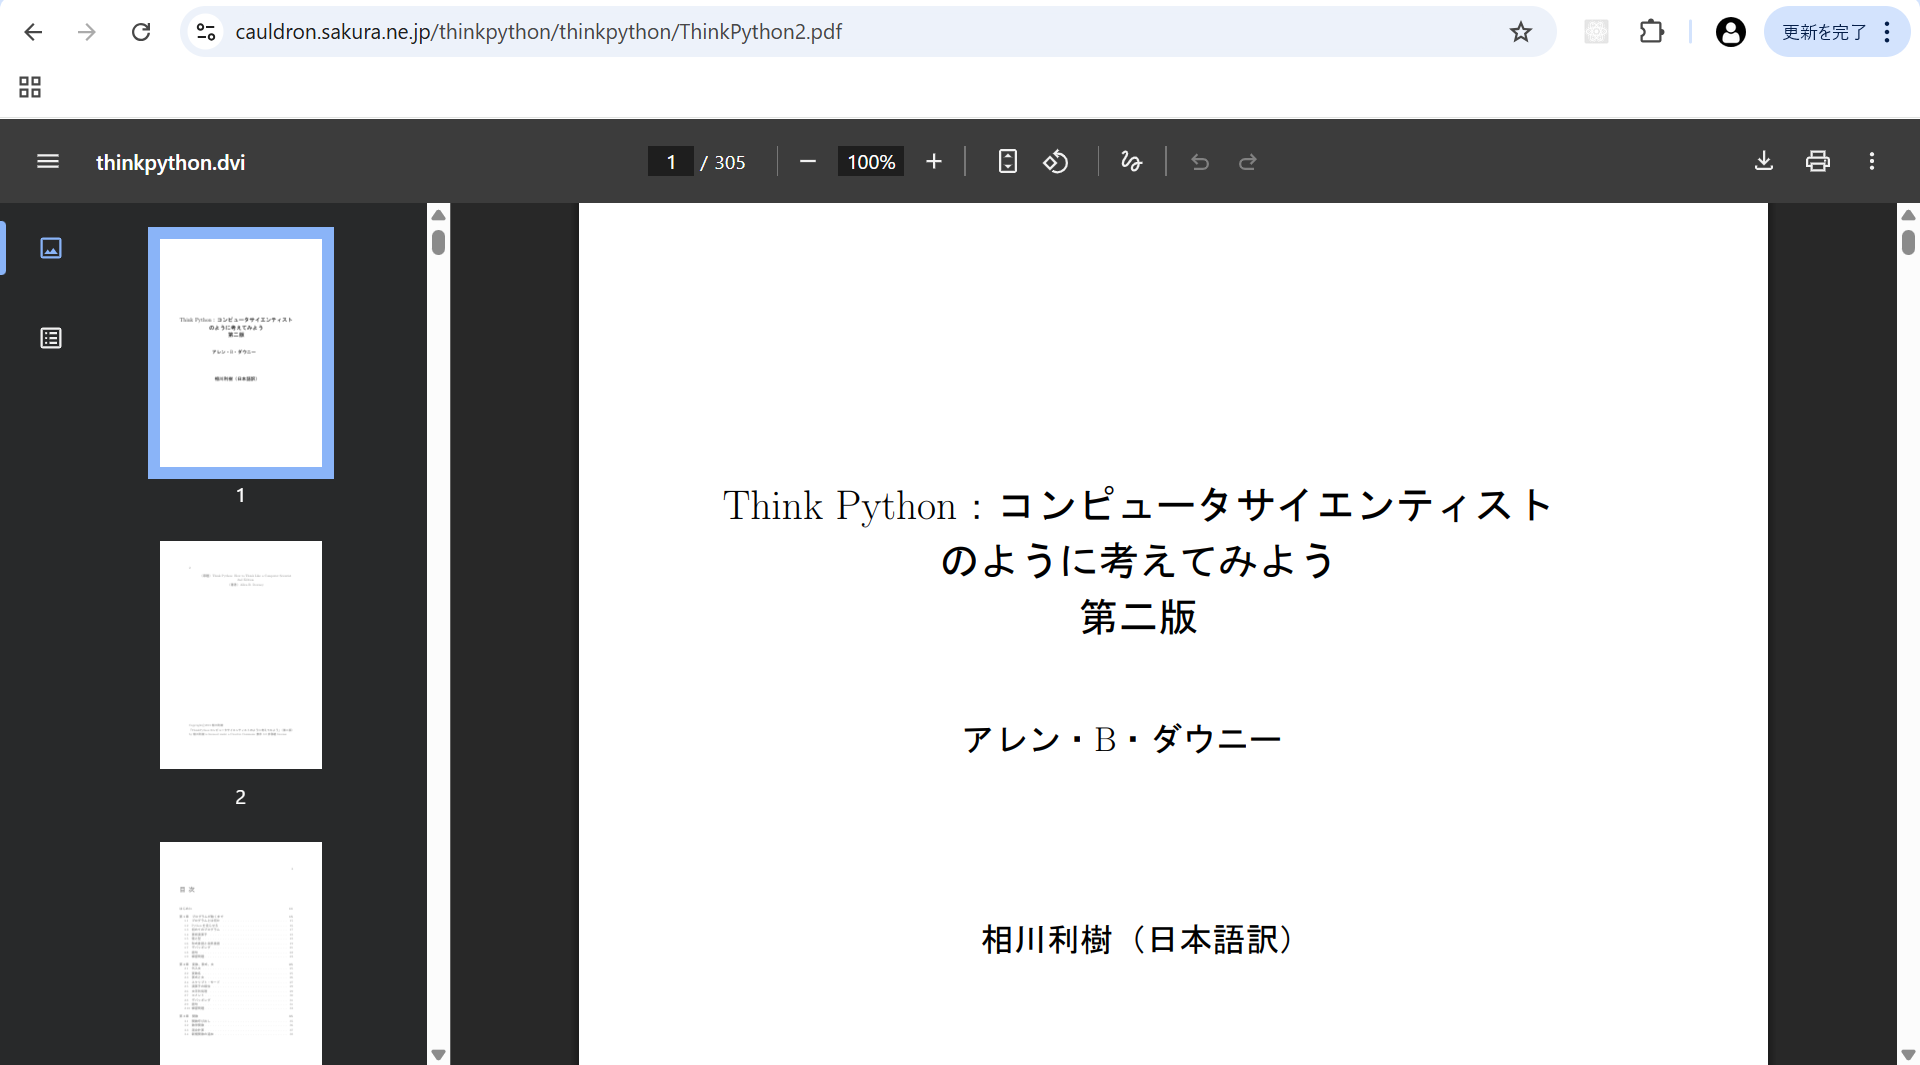Open the PDF viewer more actions menu
This screenshot has height=1065, width=1920.
tap(1872, 161)
